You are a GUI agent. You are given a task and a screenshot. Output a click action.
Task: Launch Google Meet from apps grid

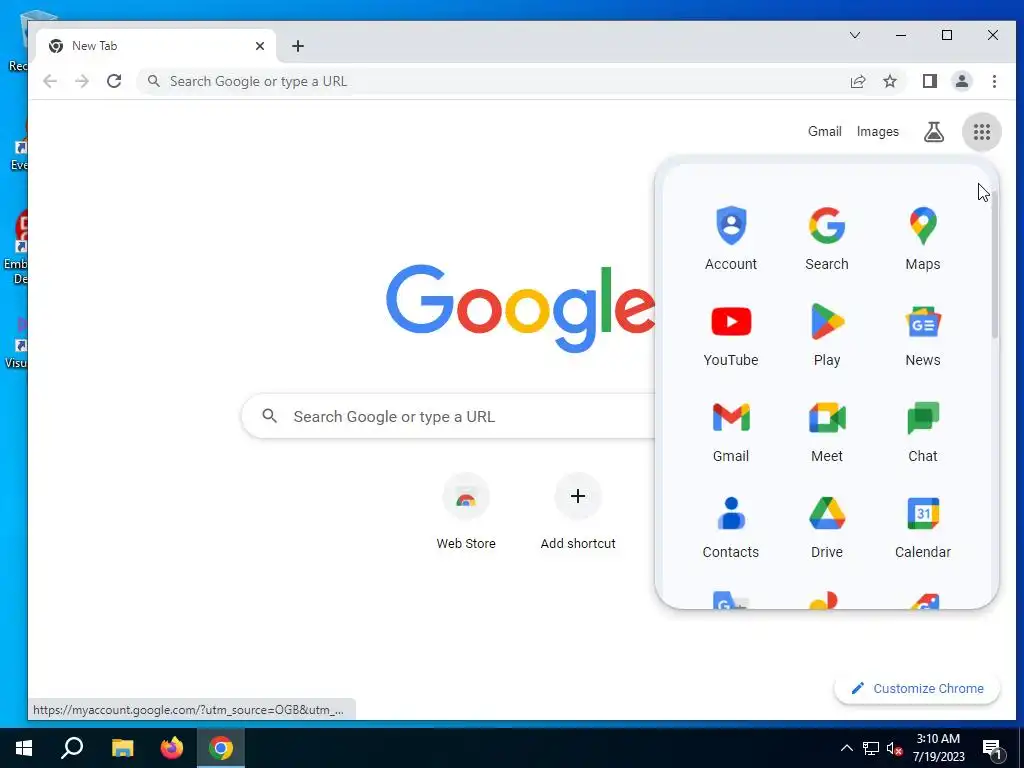(827, 430)
